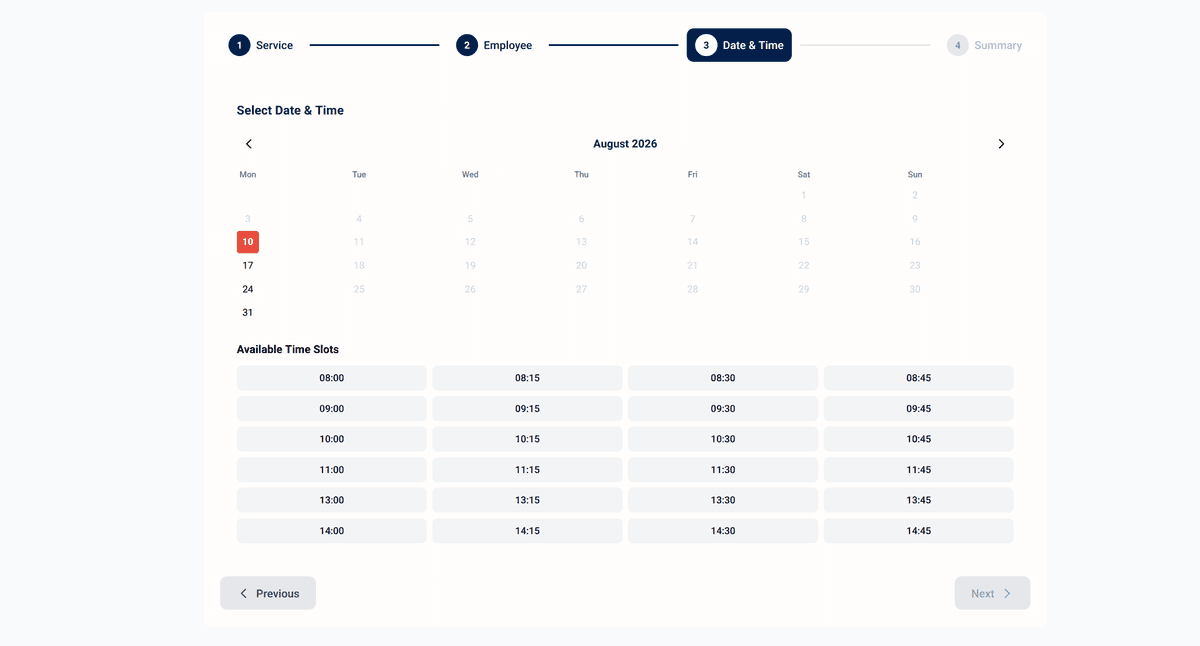This screenshot has height=646, width=1200.
Task: Click disabled date 28 on Friday
Action: coord(692,289)
